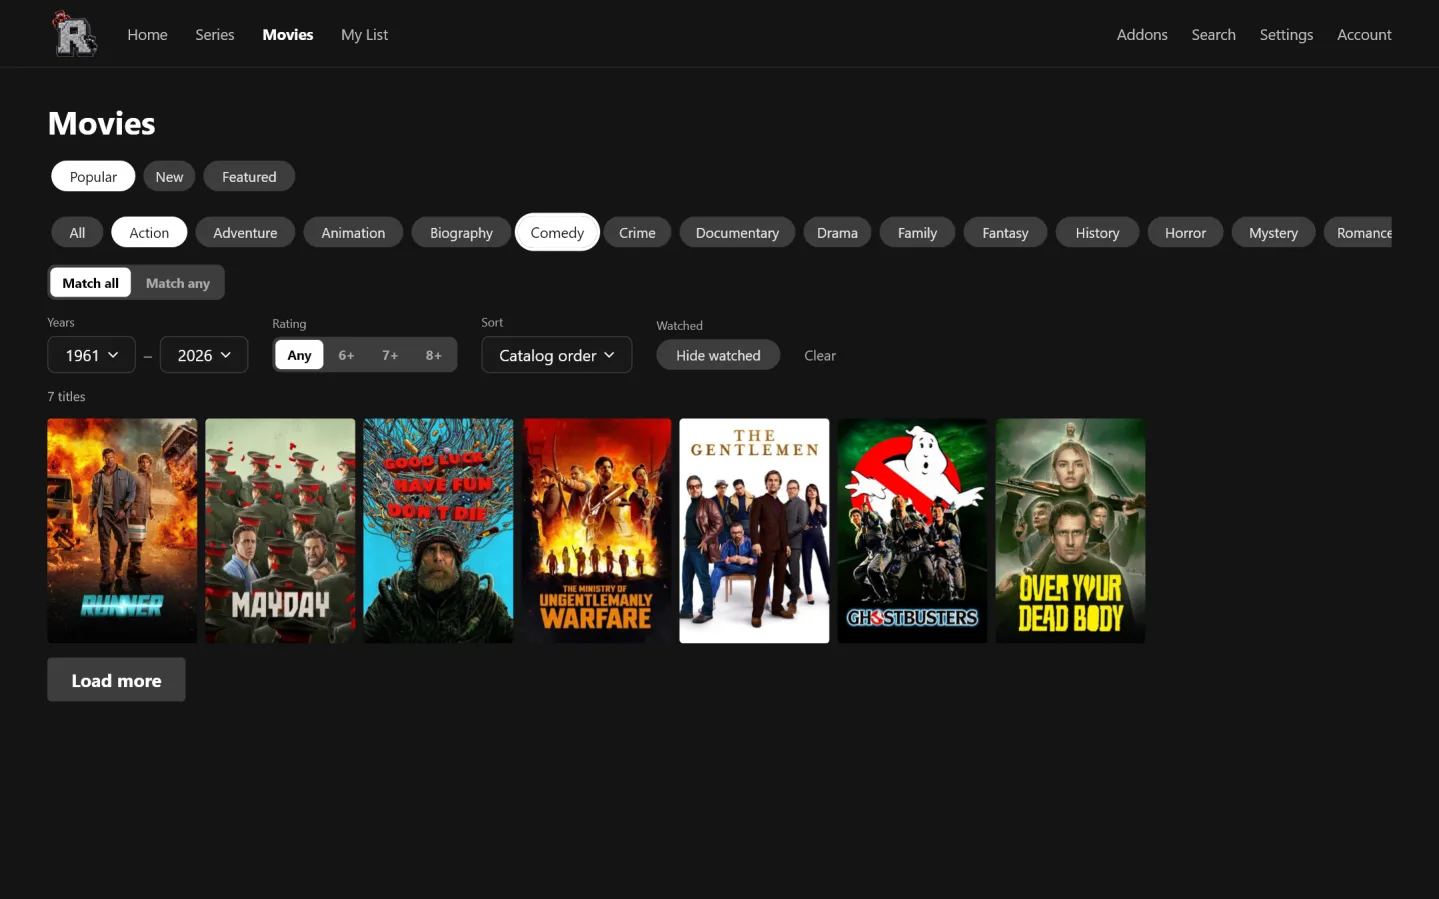Open the Account page
Image resolution: width=1439 pixels, height=899 pixels.
1364,35
